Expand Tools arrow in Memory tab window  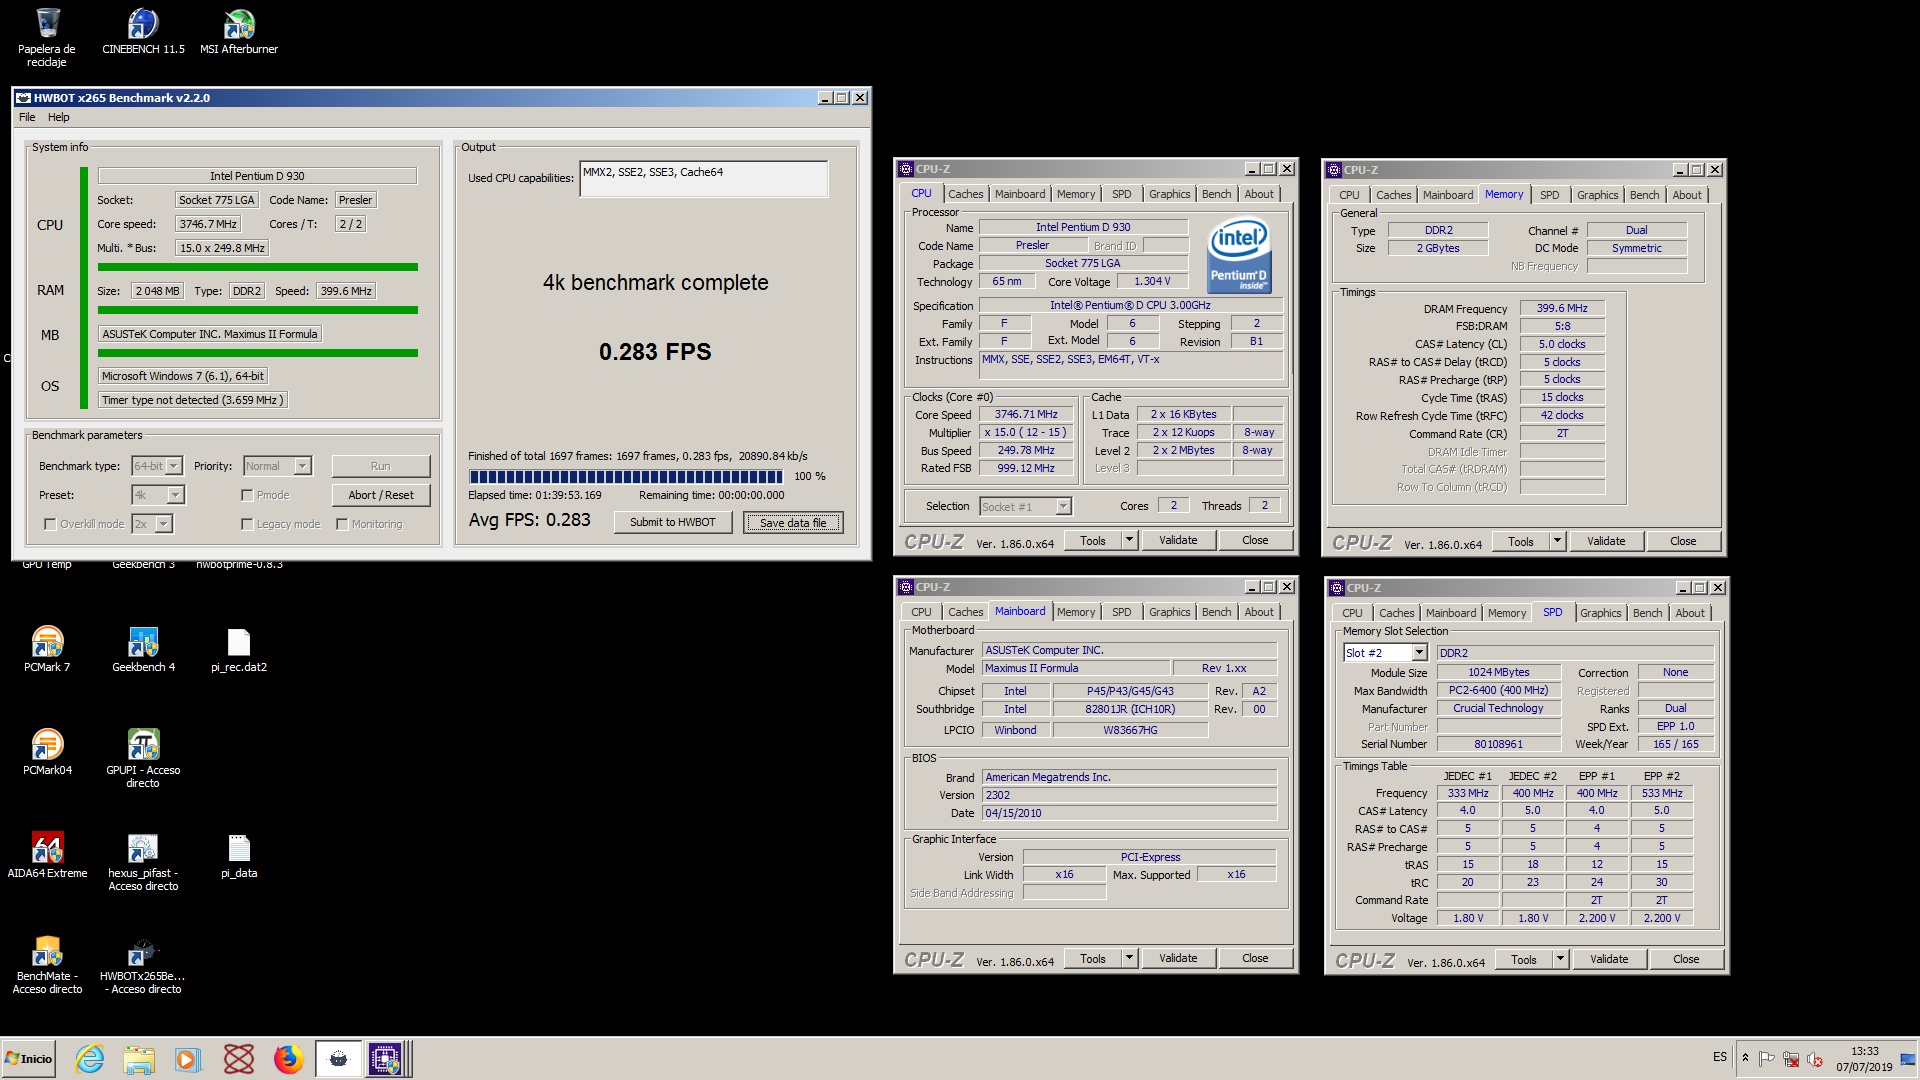pyautogui.click(x=1557, y=541)
